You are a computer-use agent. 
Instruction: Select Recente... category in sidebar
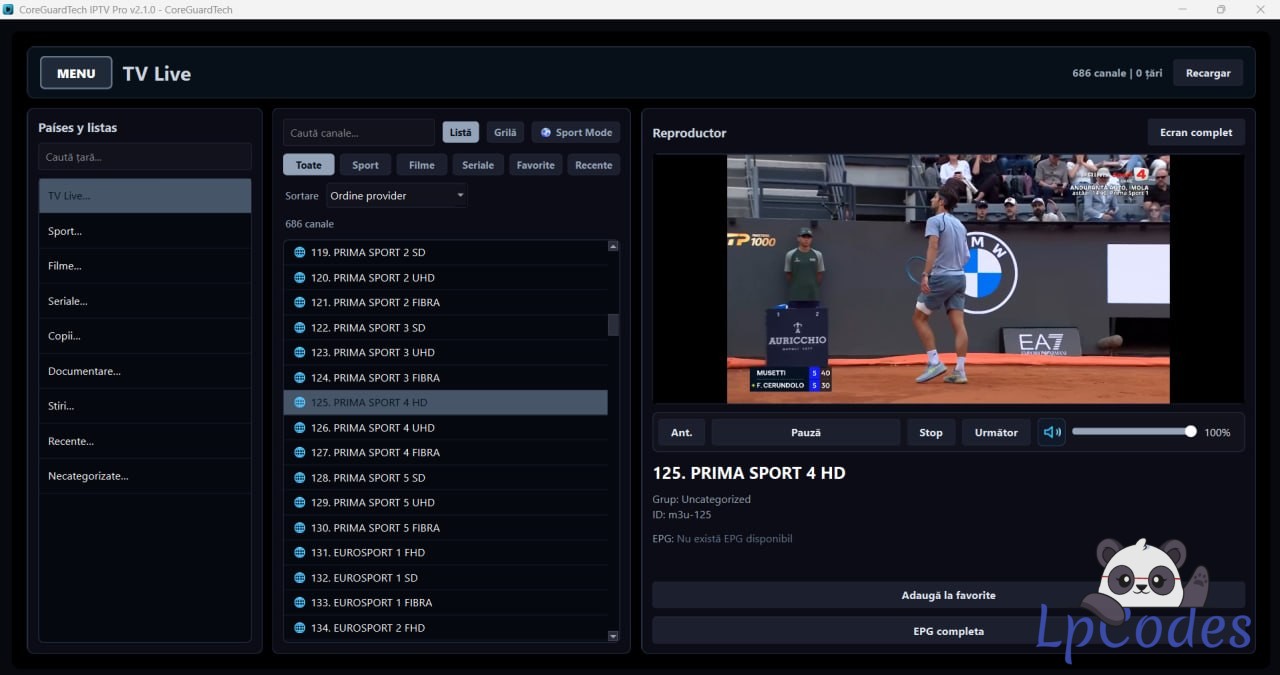pos(145,441)
